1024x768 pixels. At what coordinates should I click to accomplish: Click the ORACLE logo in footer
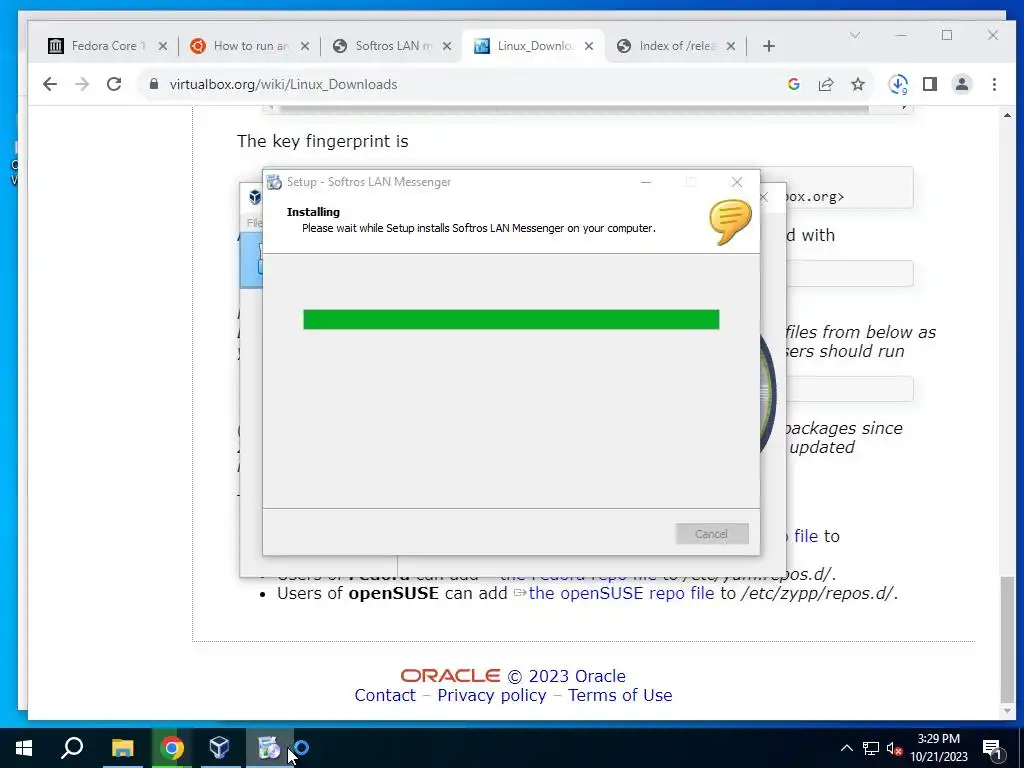(450, 675)
